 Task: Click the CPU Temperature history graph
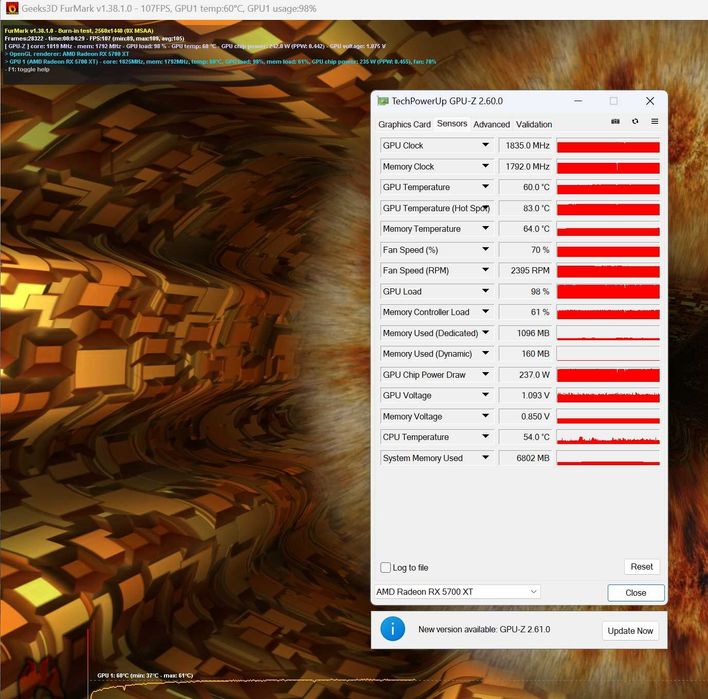(x=608, y=437)
